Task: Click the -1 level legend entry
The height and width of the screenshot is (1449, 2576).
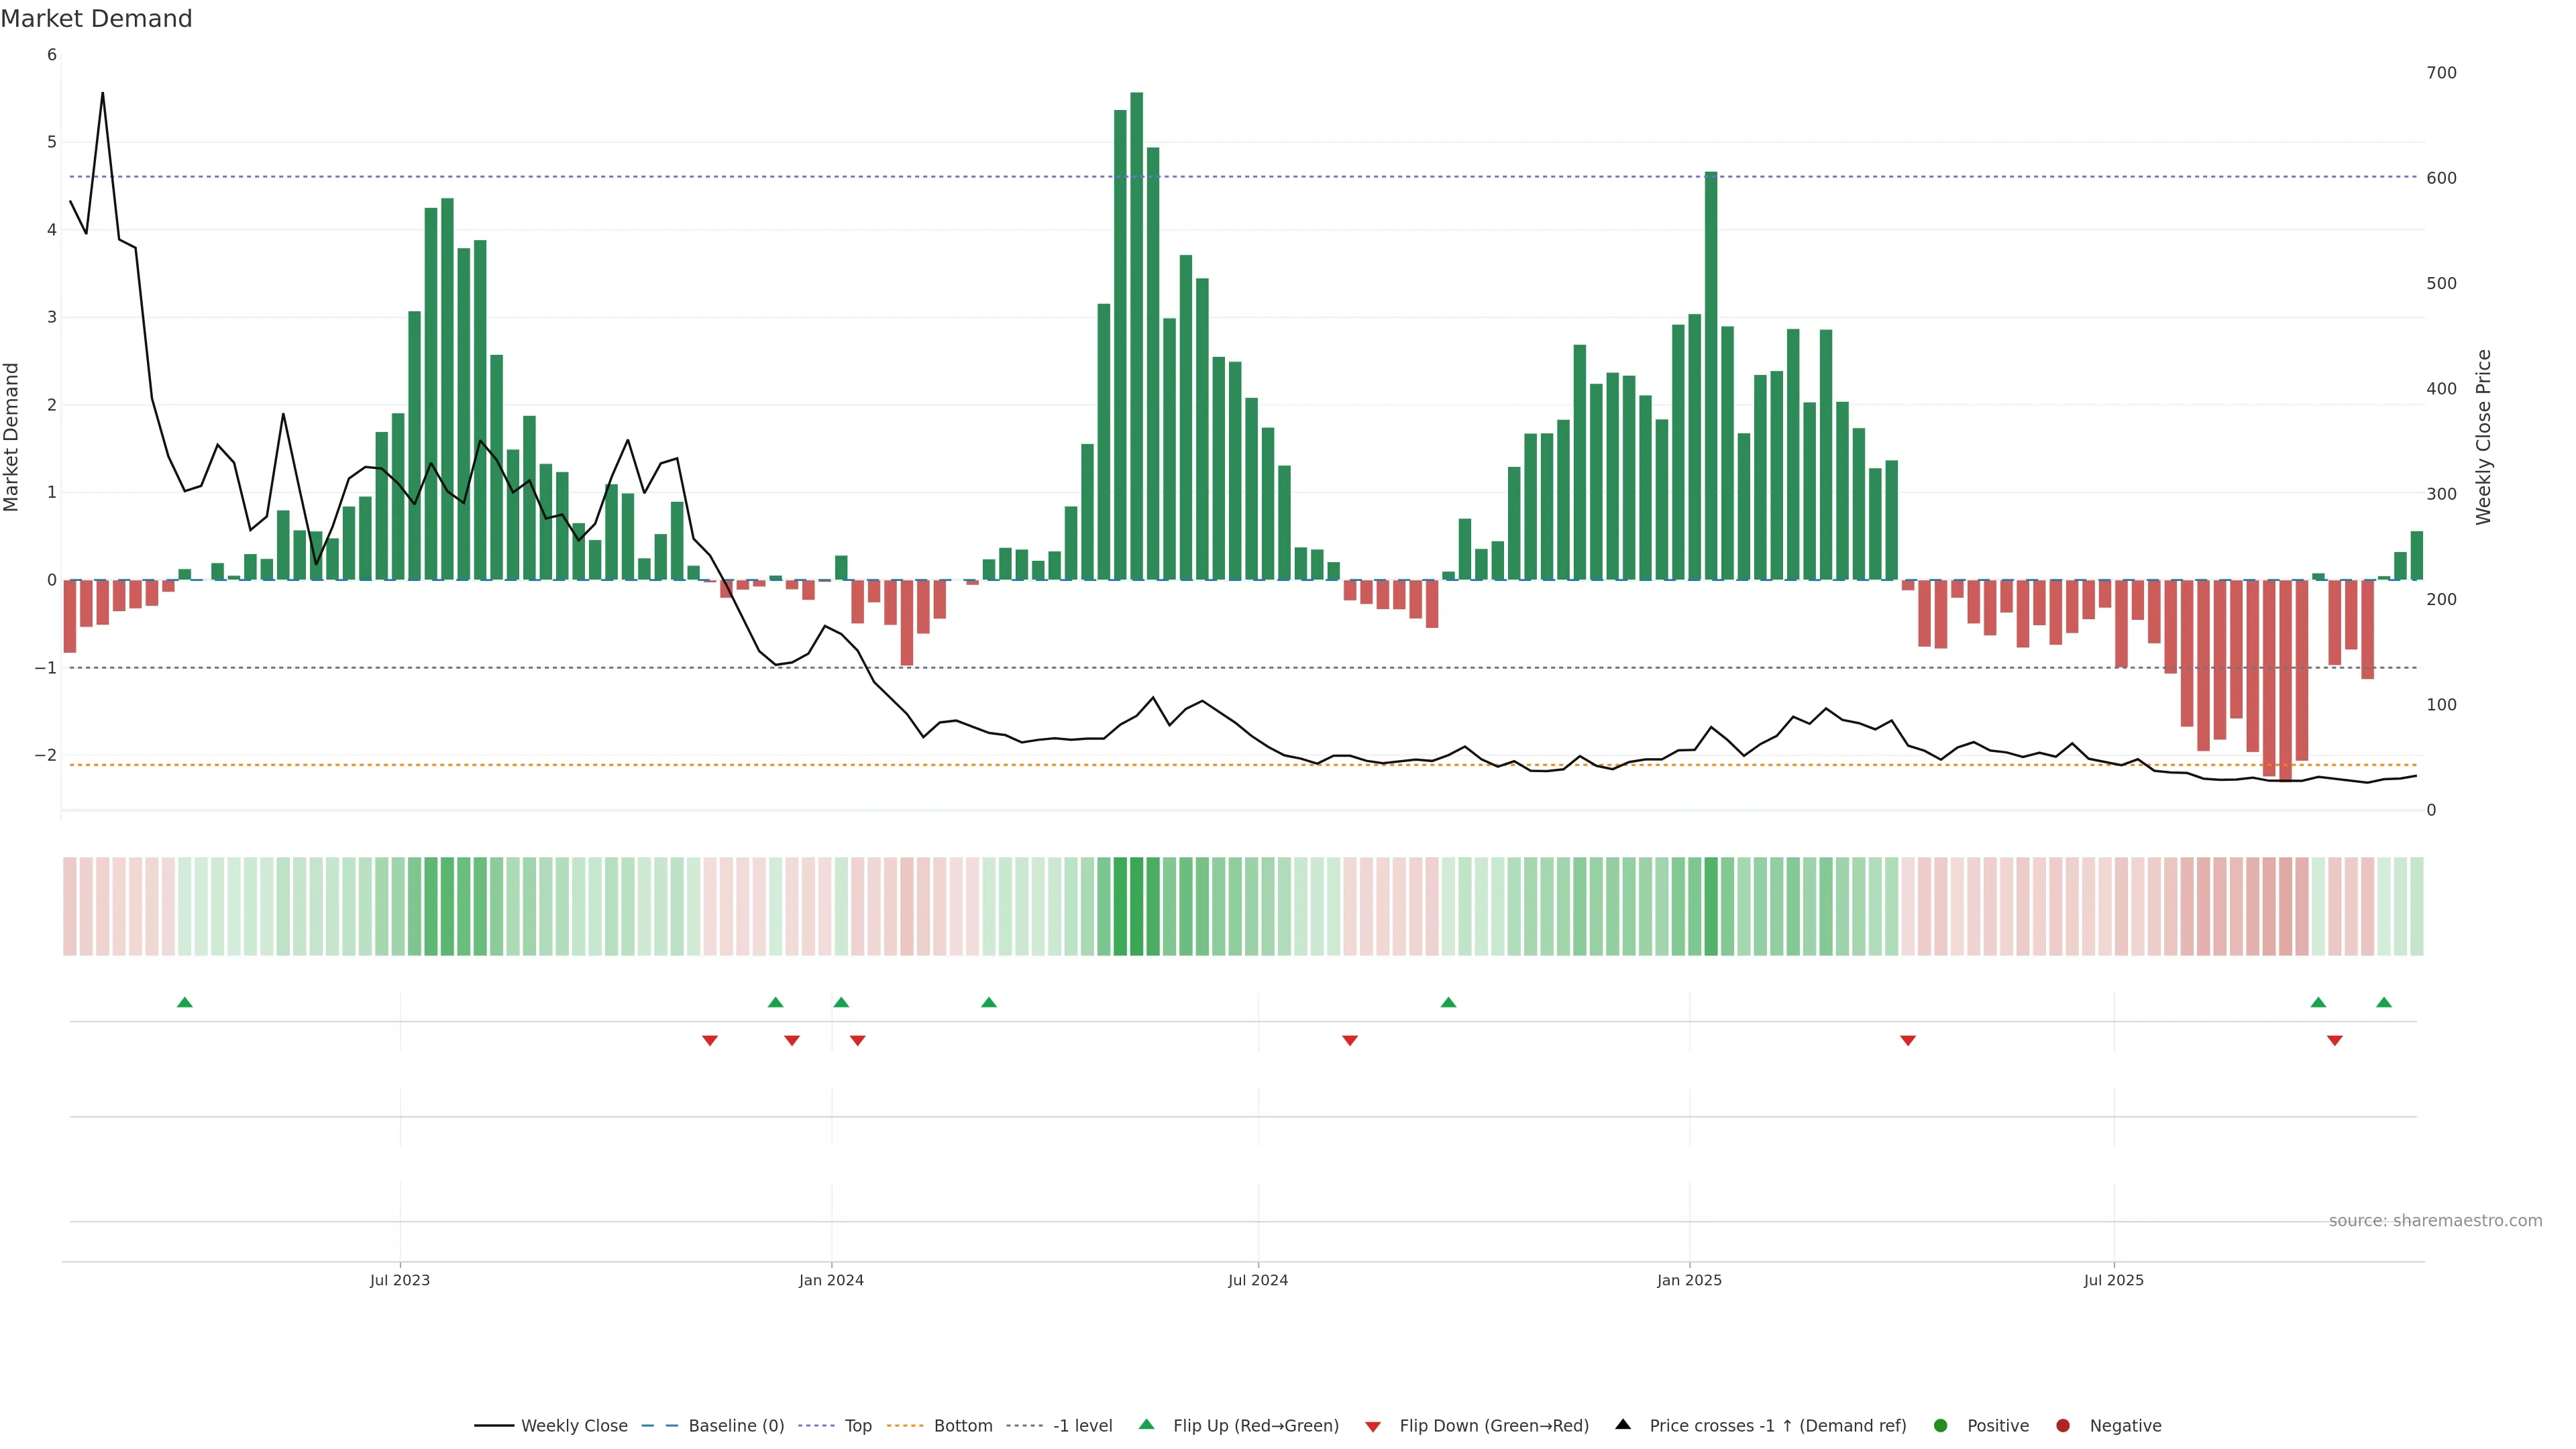Action: click(x=1082, y=1425)
